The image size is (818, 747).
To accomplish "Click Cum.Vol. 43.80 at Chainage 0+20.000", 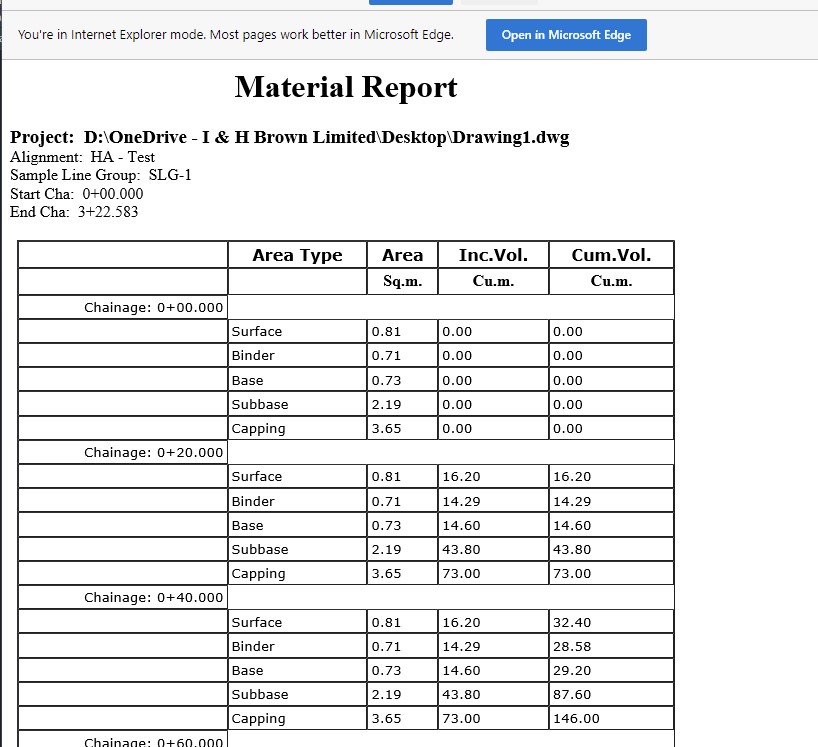I will (x=572, y=549).
